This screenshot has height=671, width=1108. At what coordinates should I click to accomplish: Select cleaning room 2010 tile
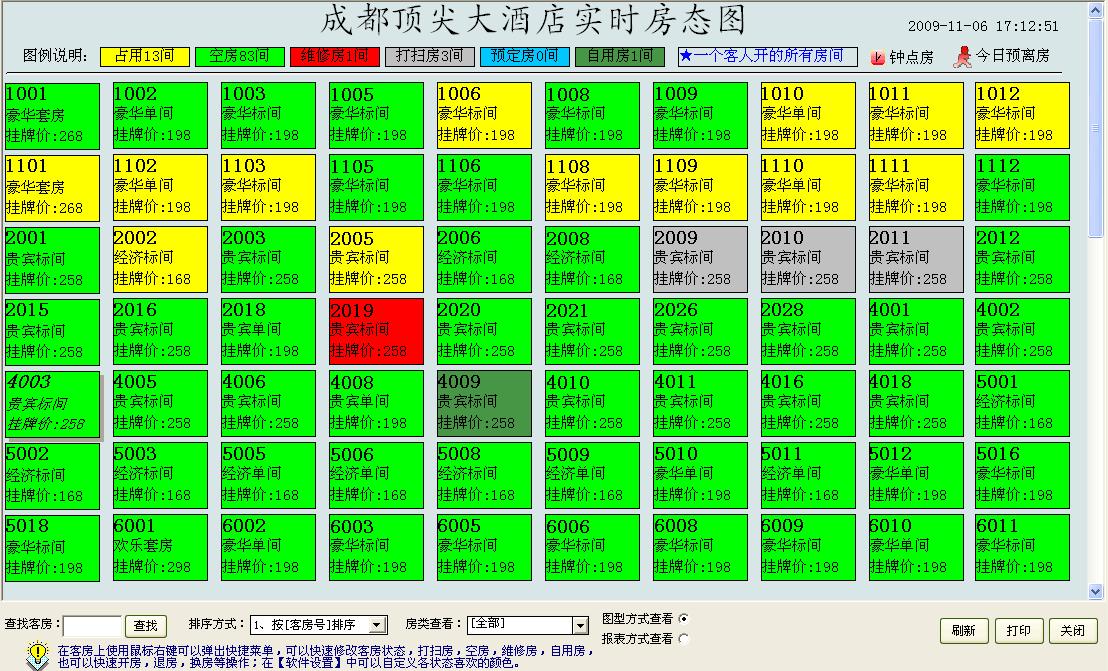coord(808,259)
